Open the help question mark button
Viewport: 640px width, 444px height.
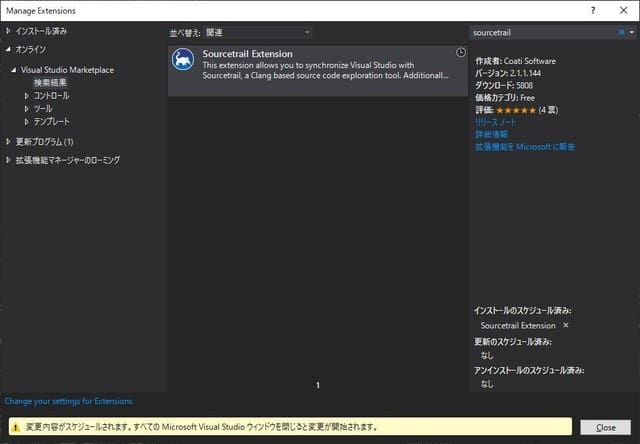(x=594, y=10)
